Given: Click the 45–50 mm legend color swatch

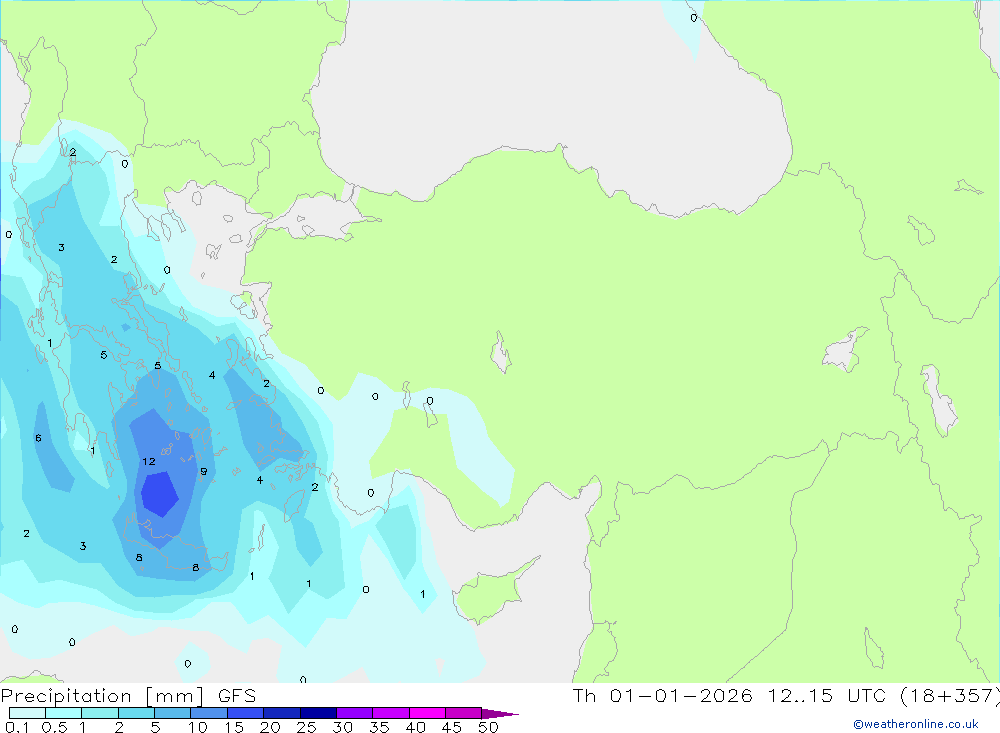Looking at the screenshot, I should pos(464,713).
